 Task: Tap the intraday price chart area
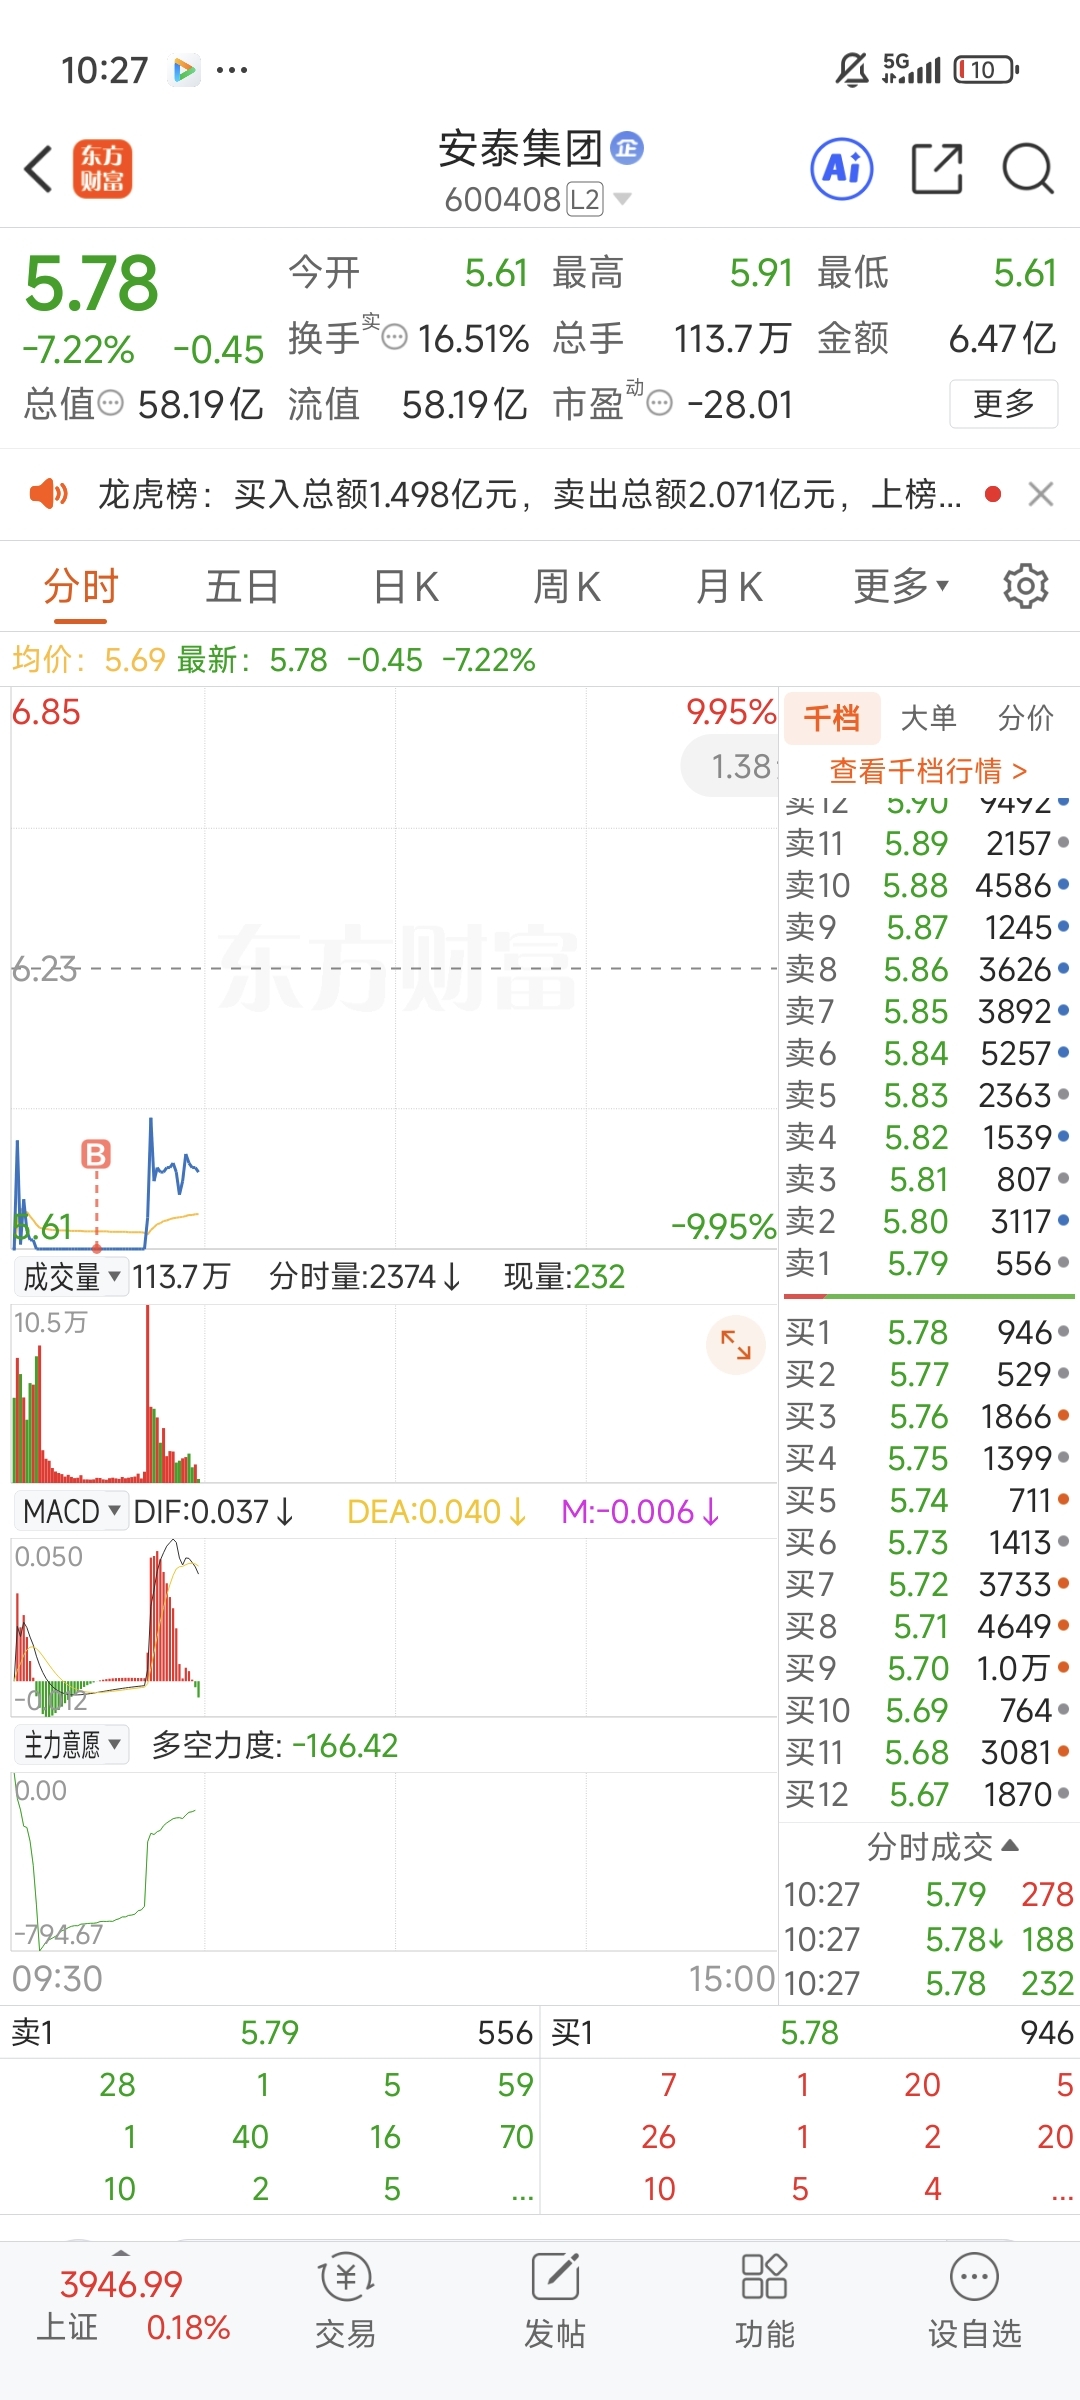(394, 968)
